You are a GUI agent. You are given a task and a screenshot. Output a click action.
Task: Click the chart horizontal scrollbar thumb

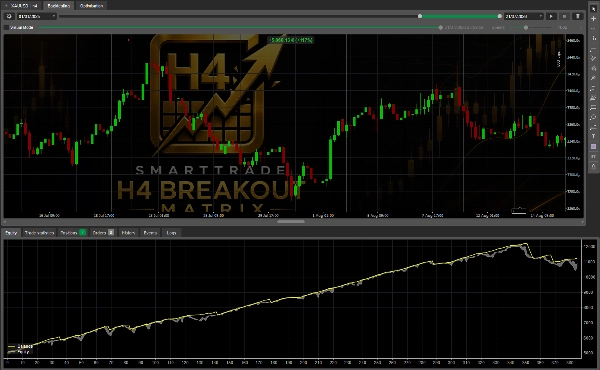[291, 222]
